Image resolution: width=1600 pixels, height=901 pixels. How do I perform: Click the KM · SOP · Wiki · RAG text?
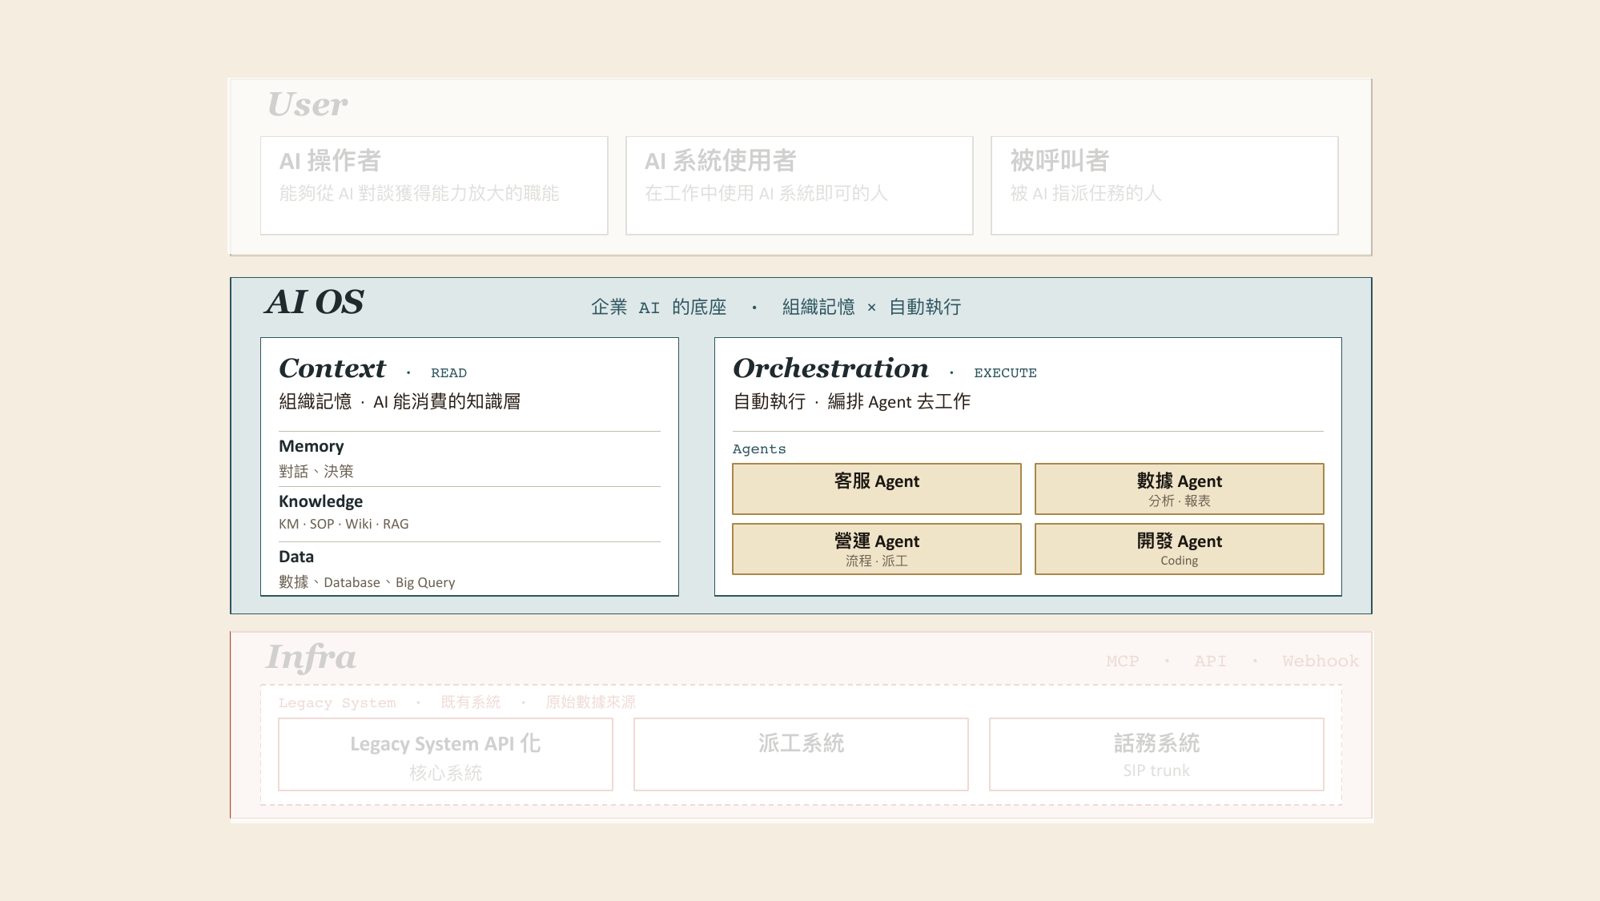344,524
